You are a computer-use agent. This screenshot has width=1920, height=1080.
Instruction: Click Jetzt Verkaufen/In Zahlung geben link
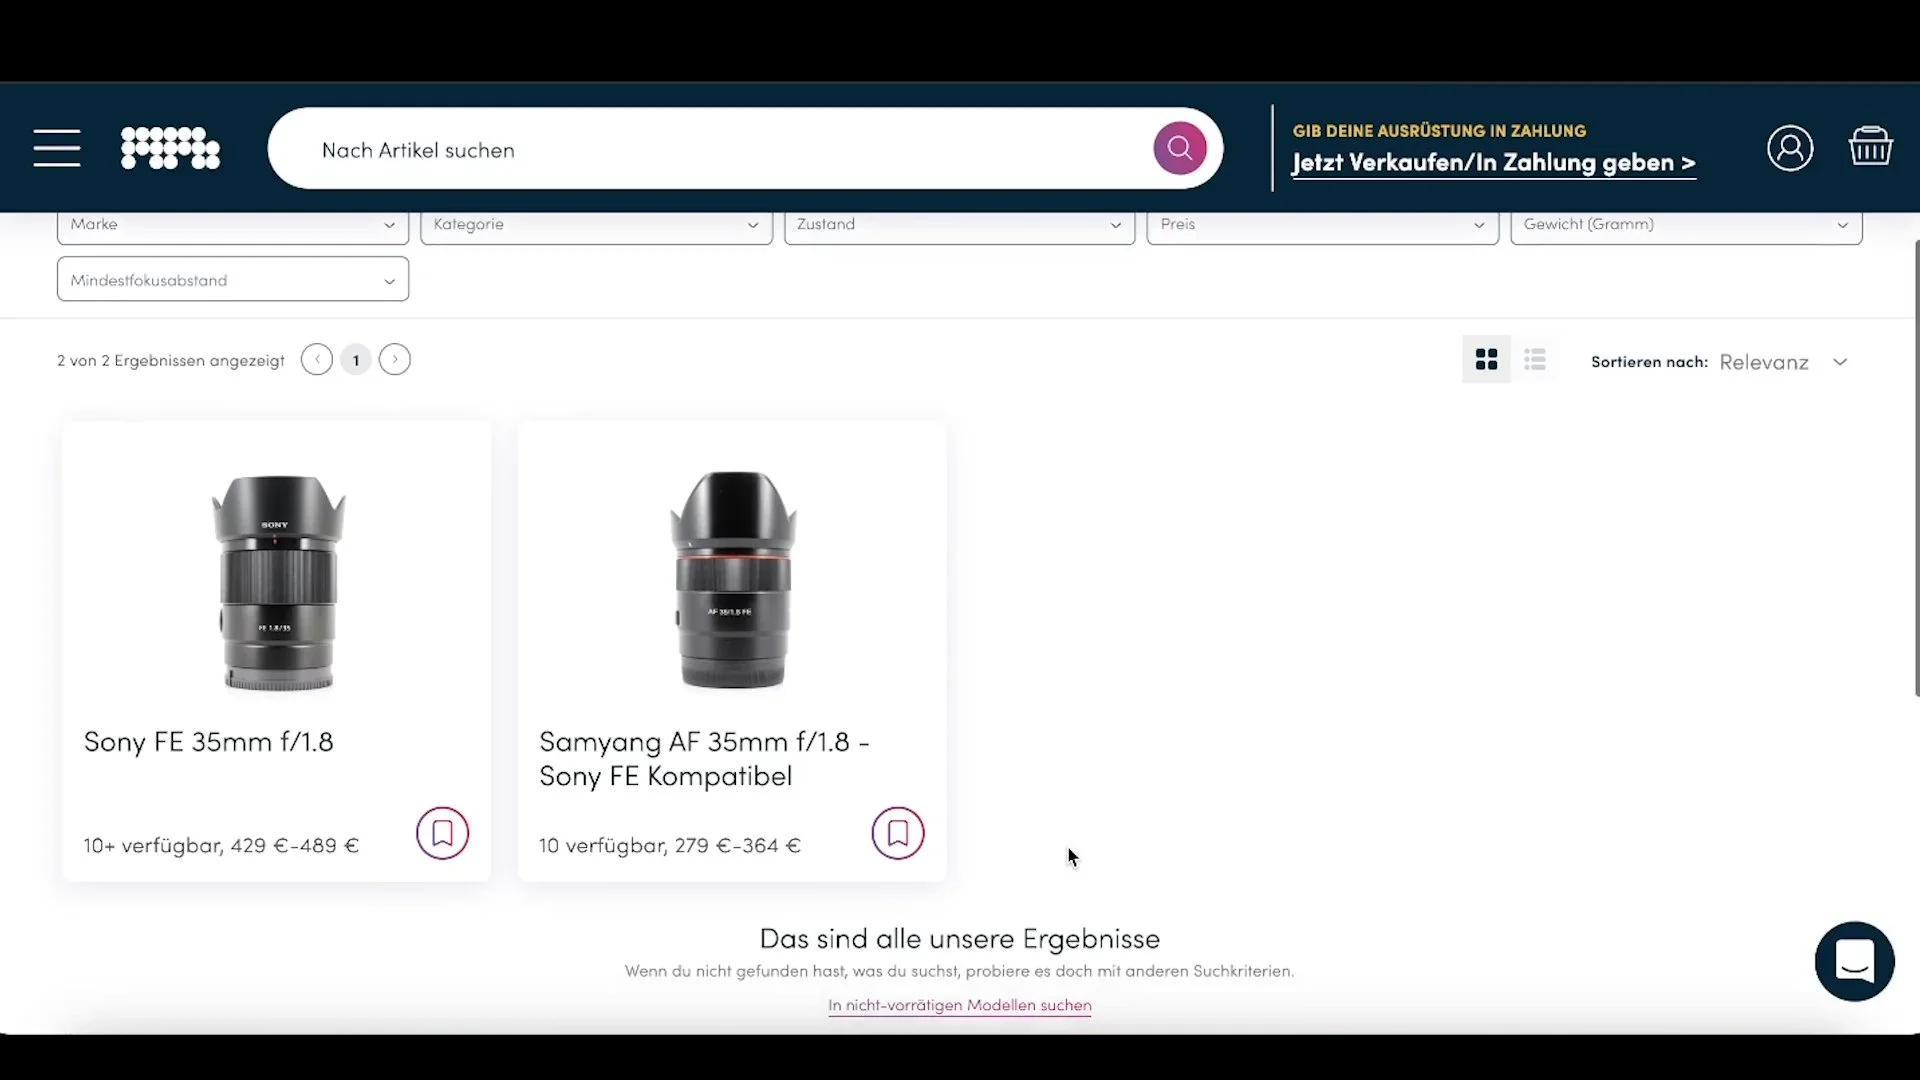(x=1493, y=163)
